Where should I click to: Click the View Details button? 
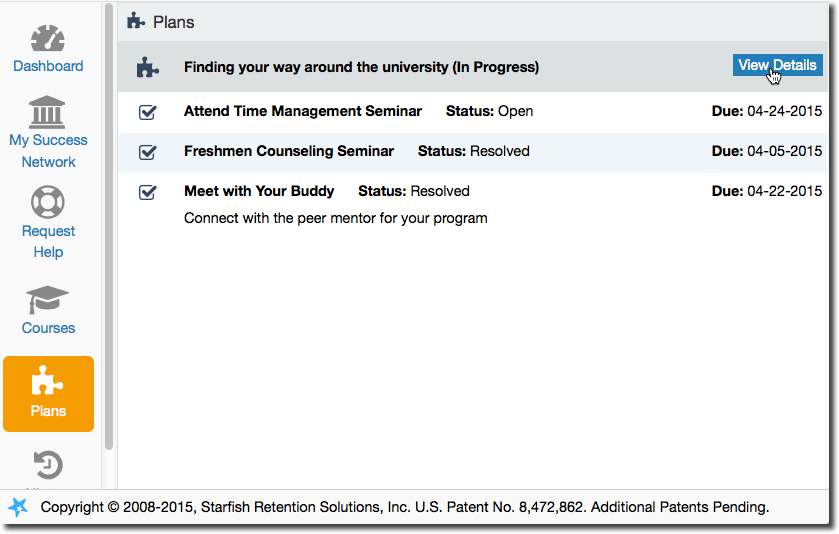(777, 65)
